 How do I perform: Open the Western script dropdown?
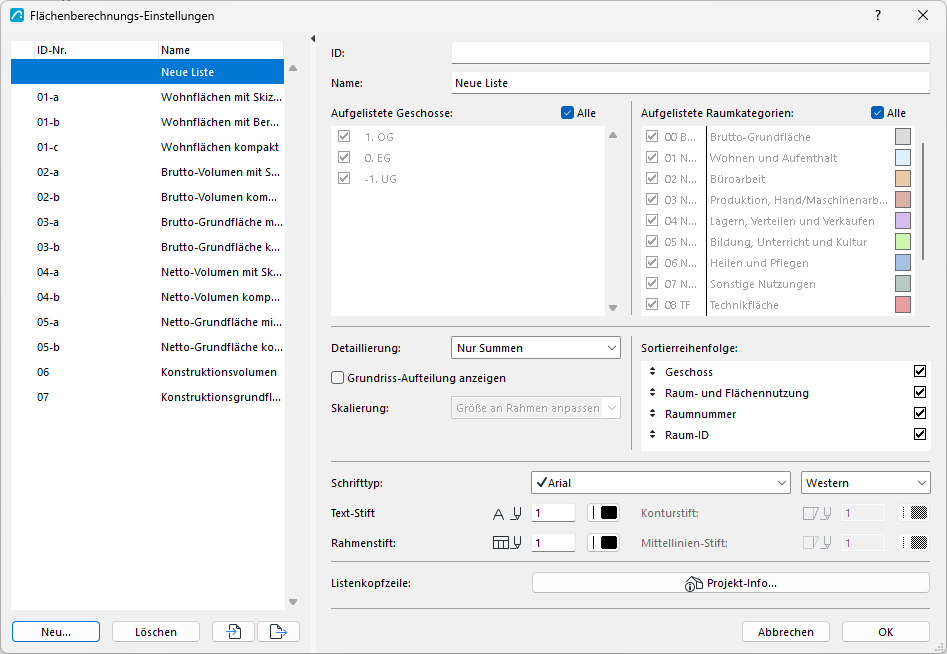coord(865,483)
